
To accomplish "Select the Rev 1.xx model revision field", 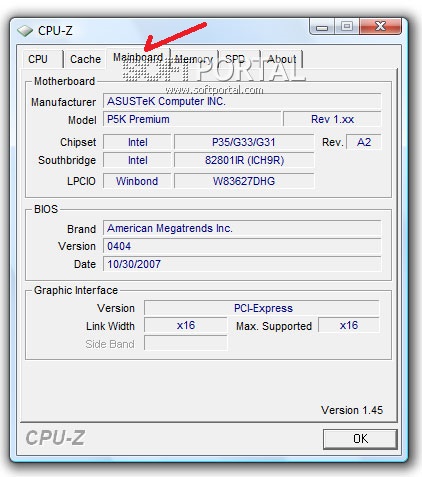I will [x=332, y=119].
